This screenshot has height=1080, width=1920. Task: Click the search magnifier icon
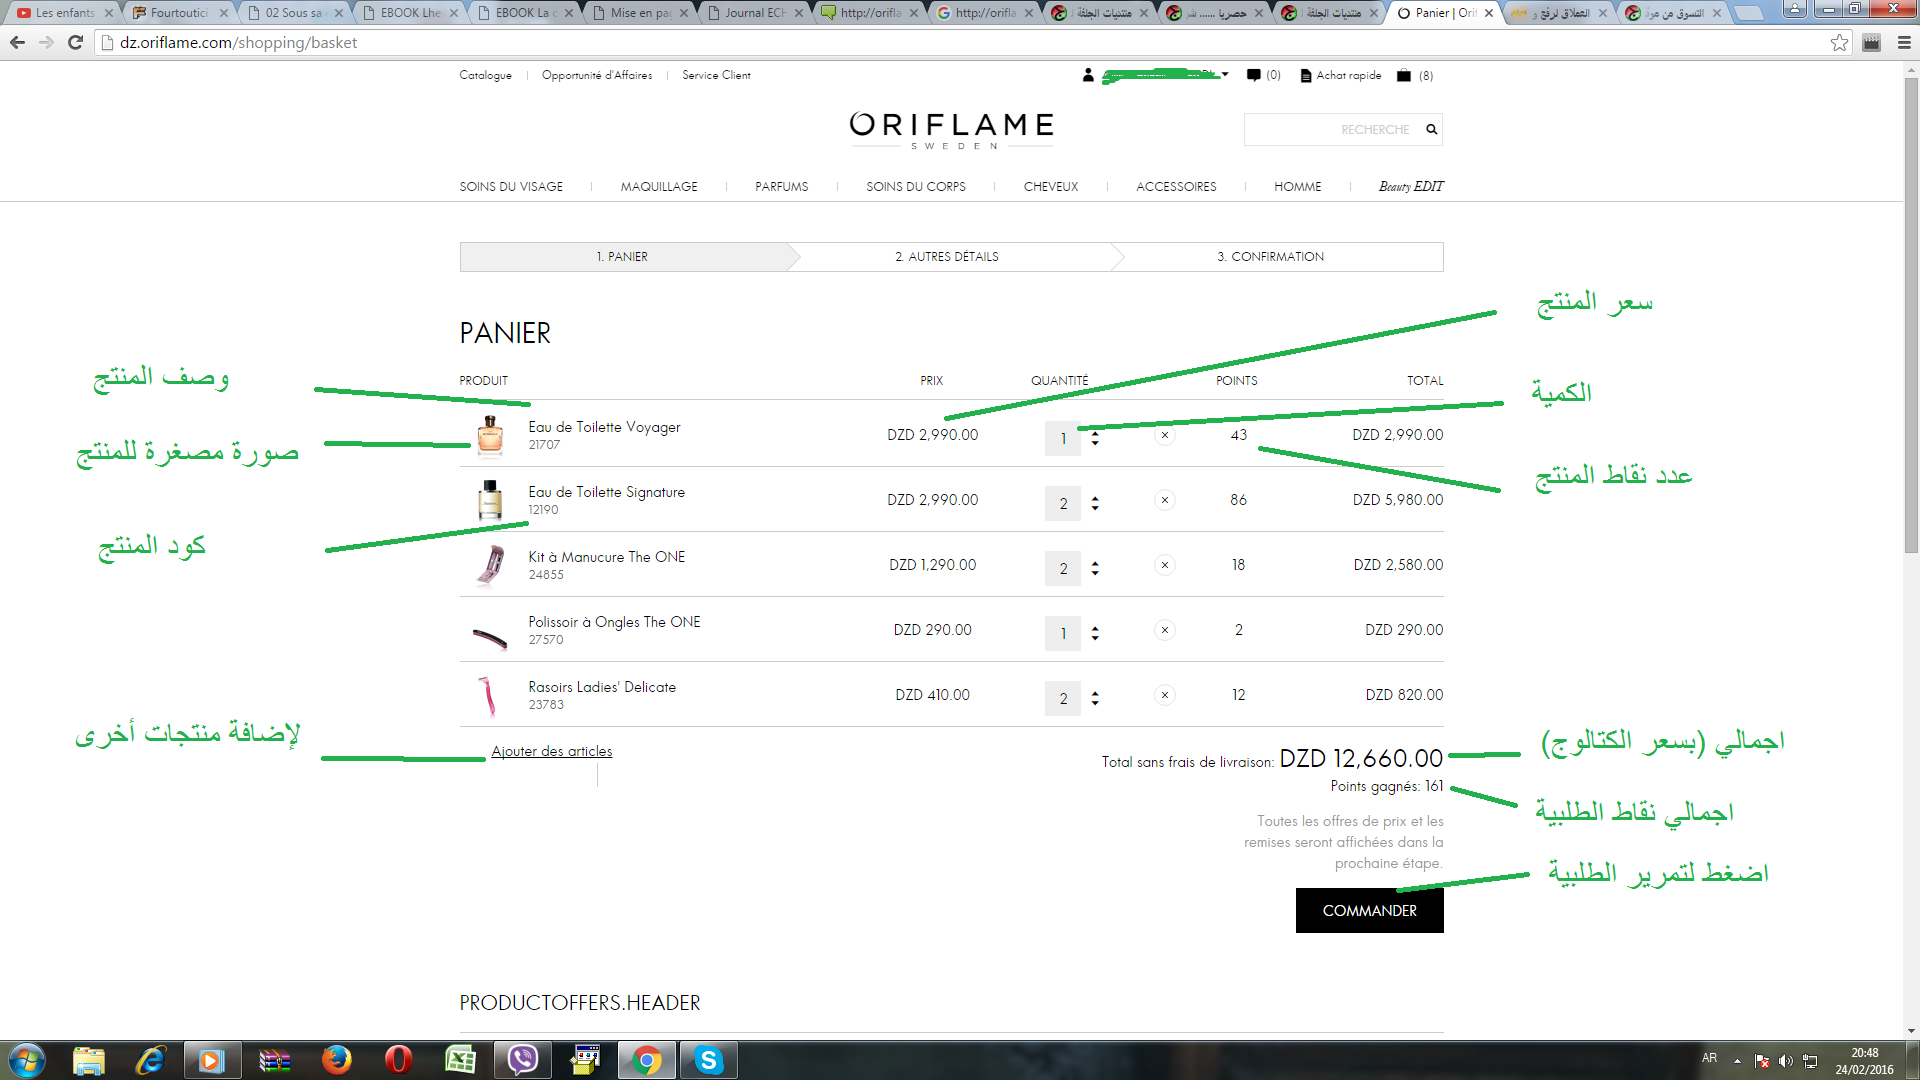pyautogui.click(x=1431, y=129)
